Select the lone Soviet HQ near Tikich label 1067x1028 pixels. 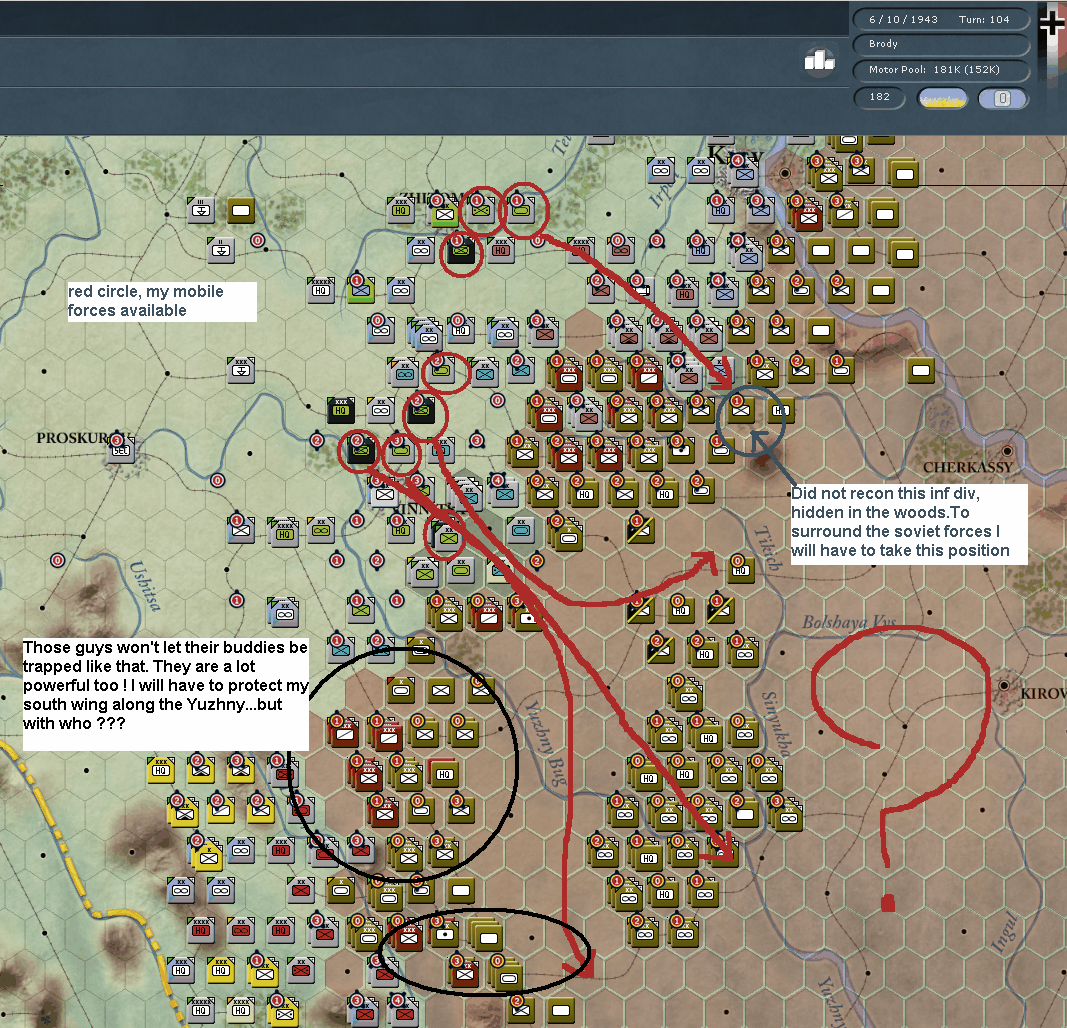[x=740, y=570]
